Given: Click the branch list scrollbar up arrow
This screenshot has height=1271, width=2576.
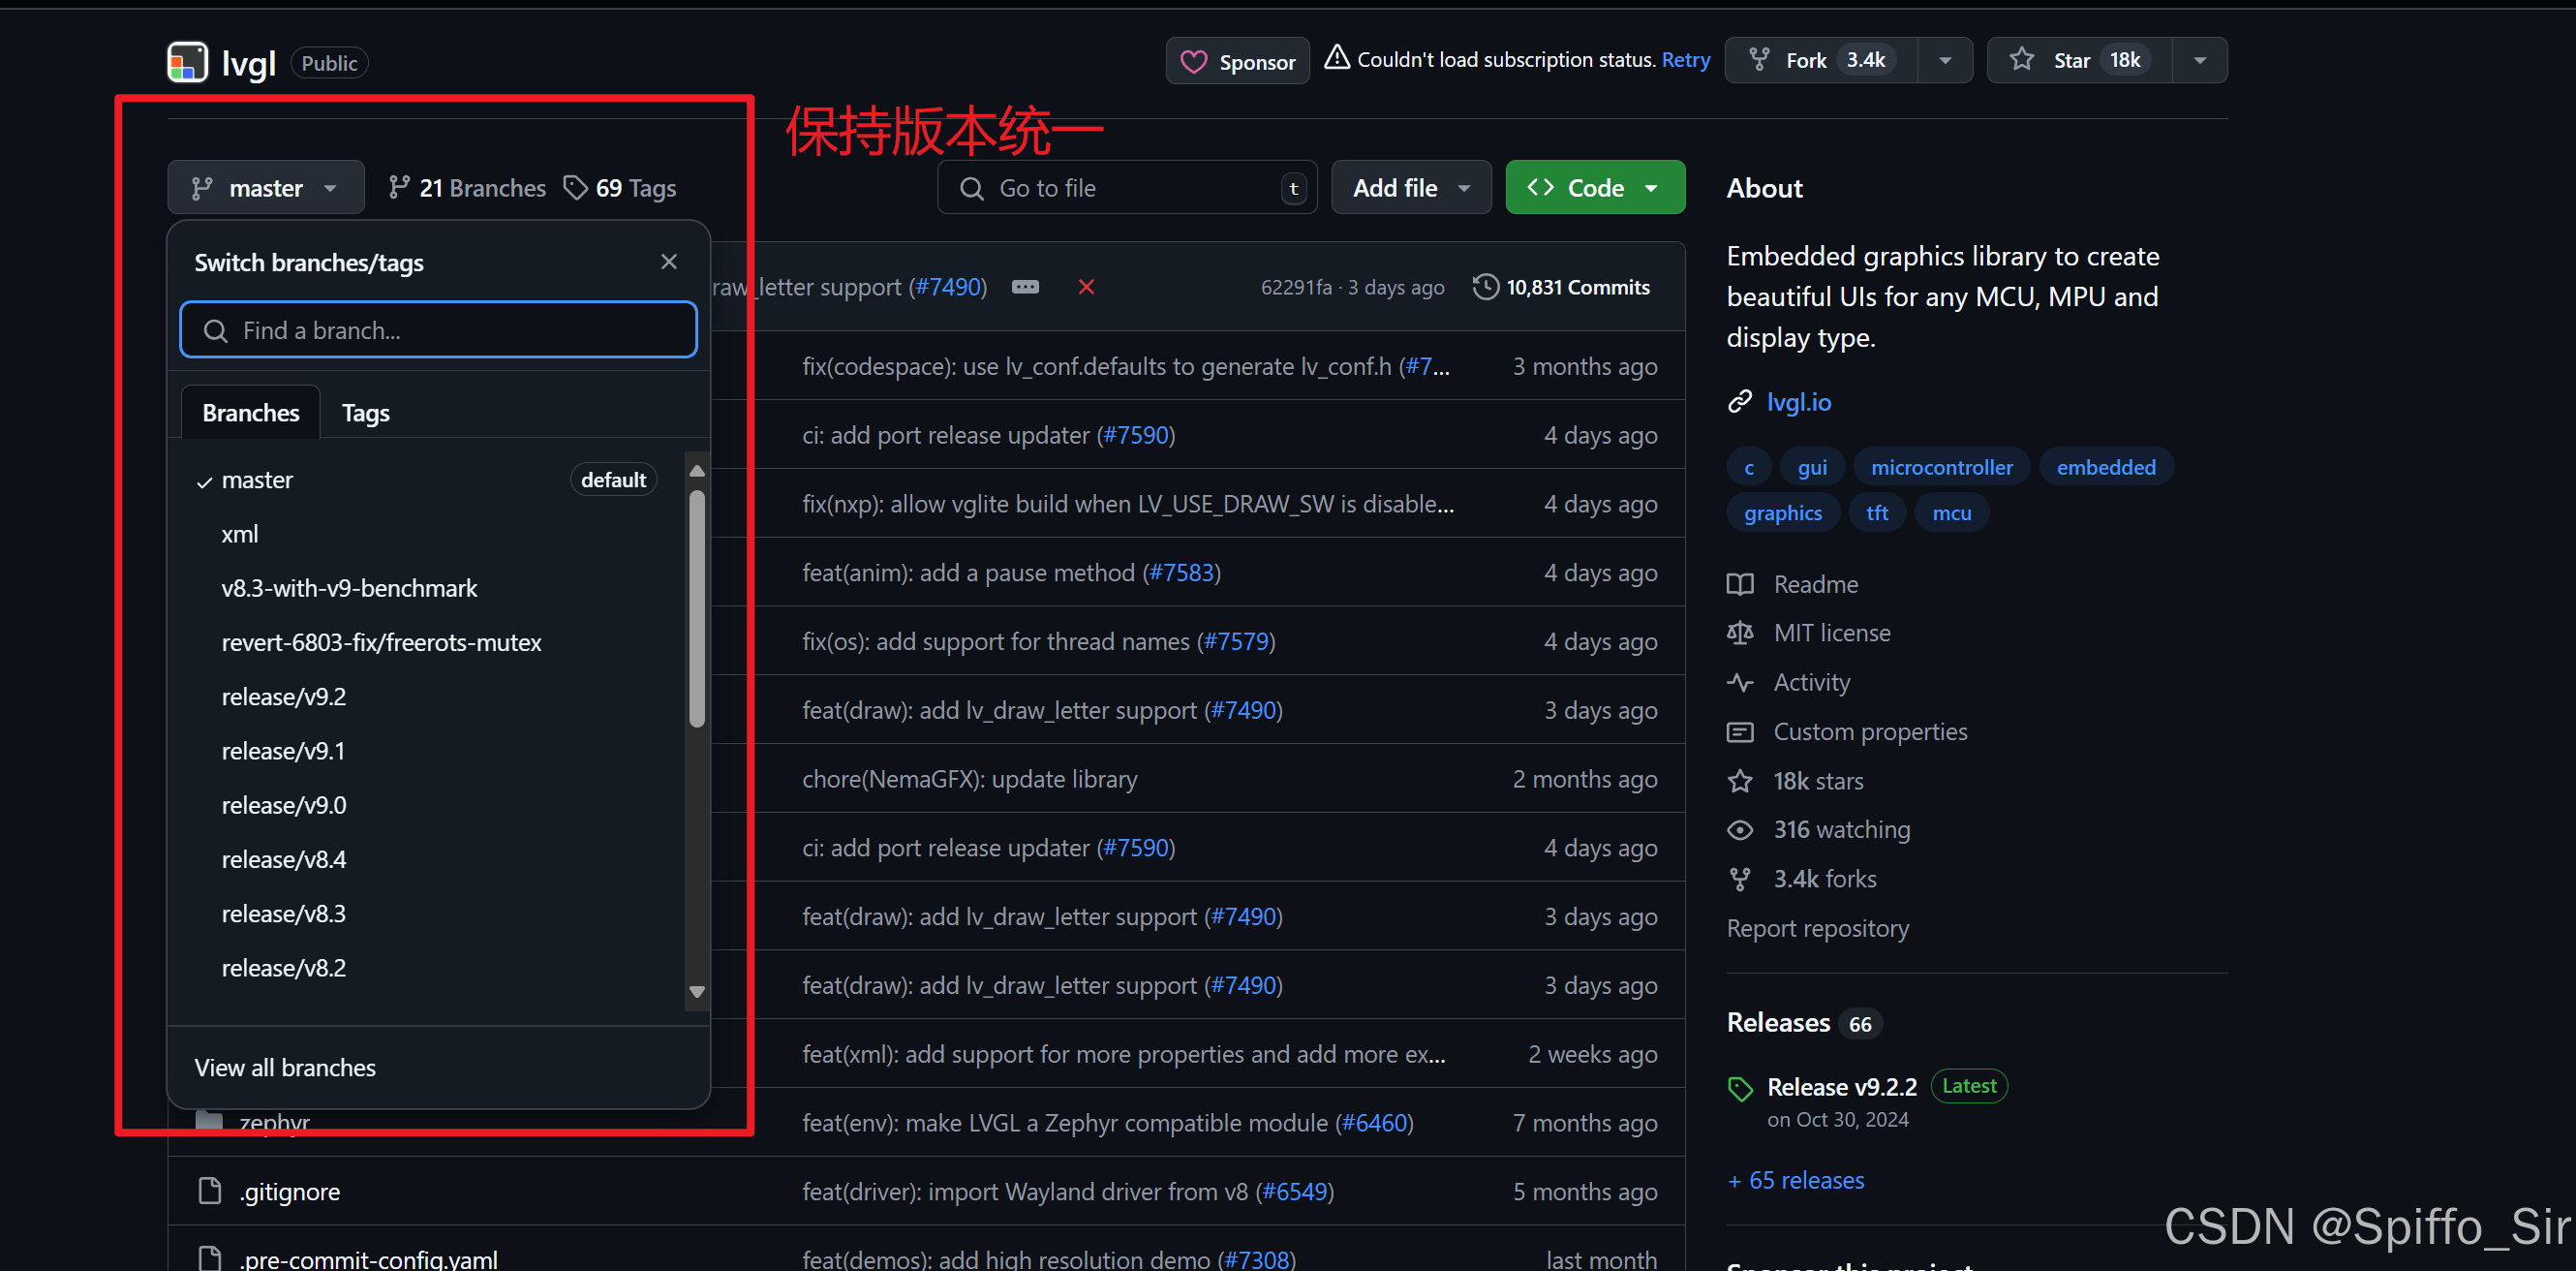Looking at the screenshot, I should [x=698, y=470].
